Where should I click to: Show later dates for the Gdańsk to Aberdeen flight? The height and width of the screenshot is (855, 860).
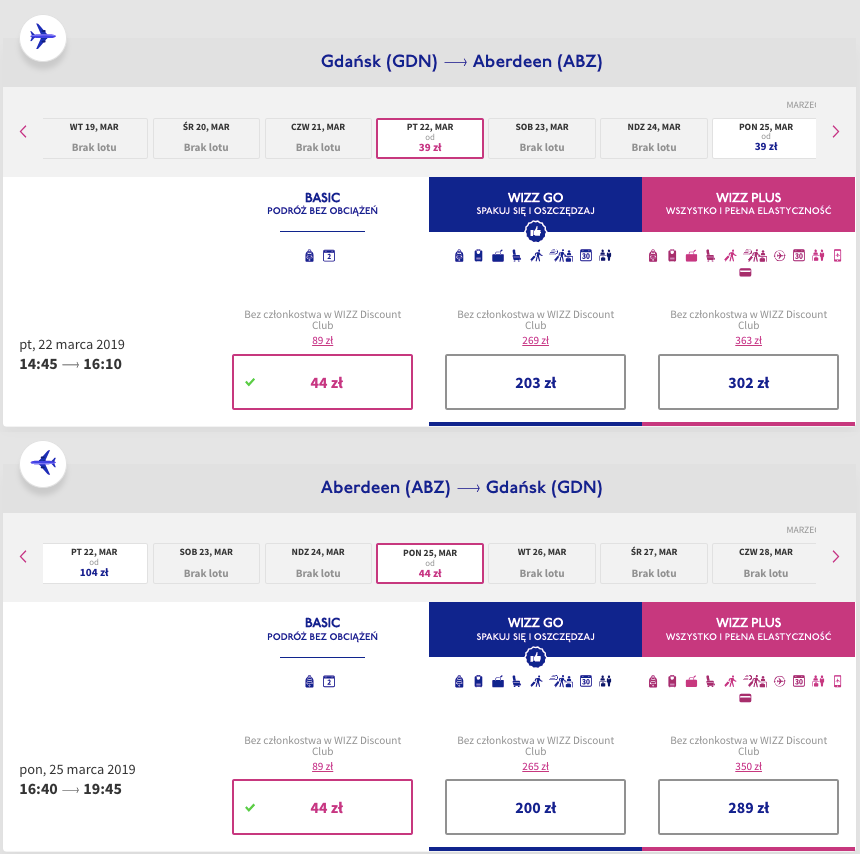pyautogui.click(x=836, y=132)
